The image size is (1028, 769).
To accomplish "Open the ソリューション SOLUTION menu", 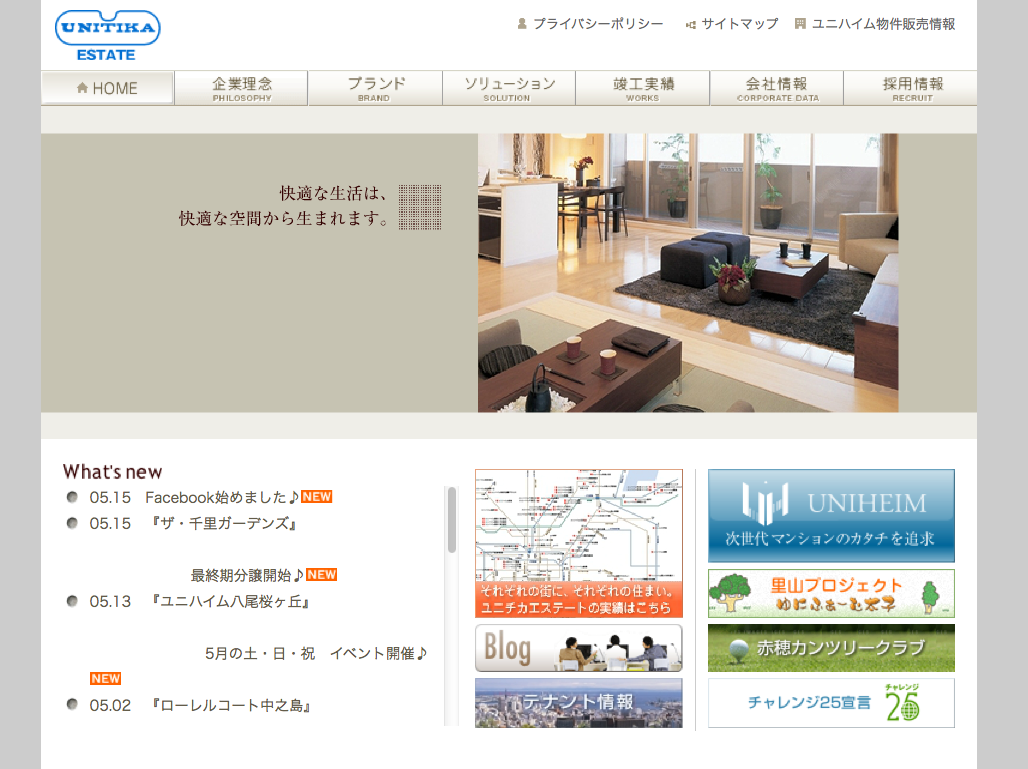I will tap(508, 88).
